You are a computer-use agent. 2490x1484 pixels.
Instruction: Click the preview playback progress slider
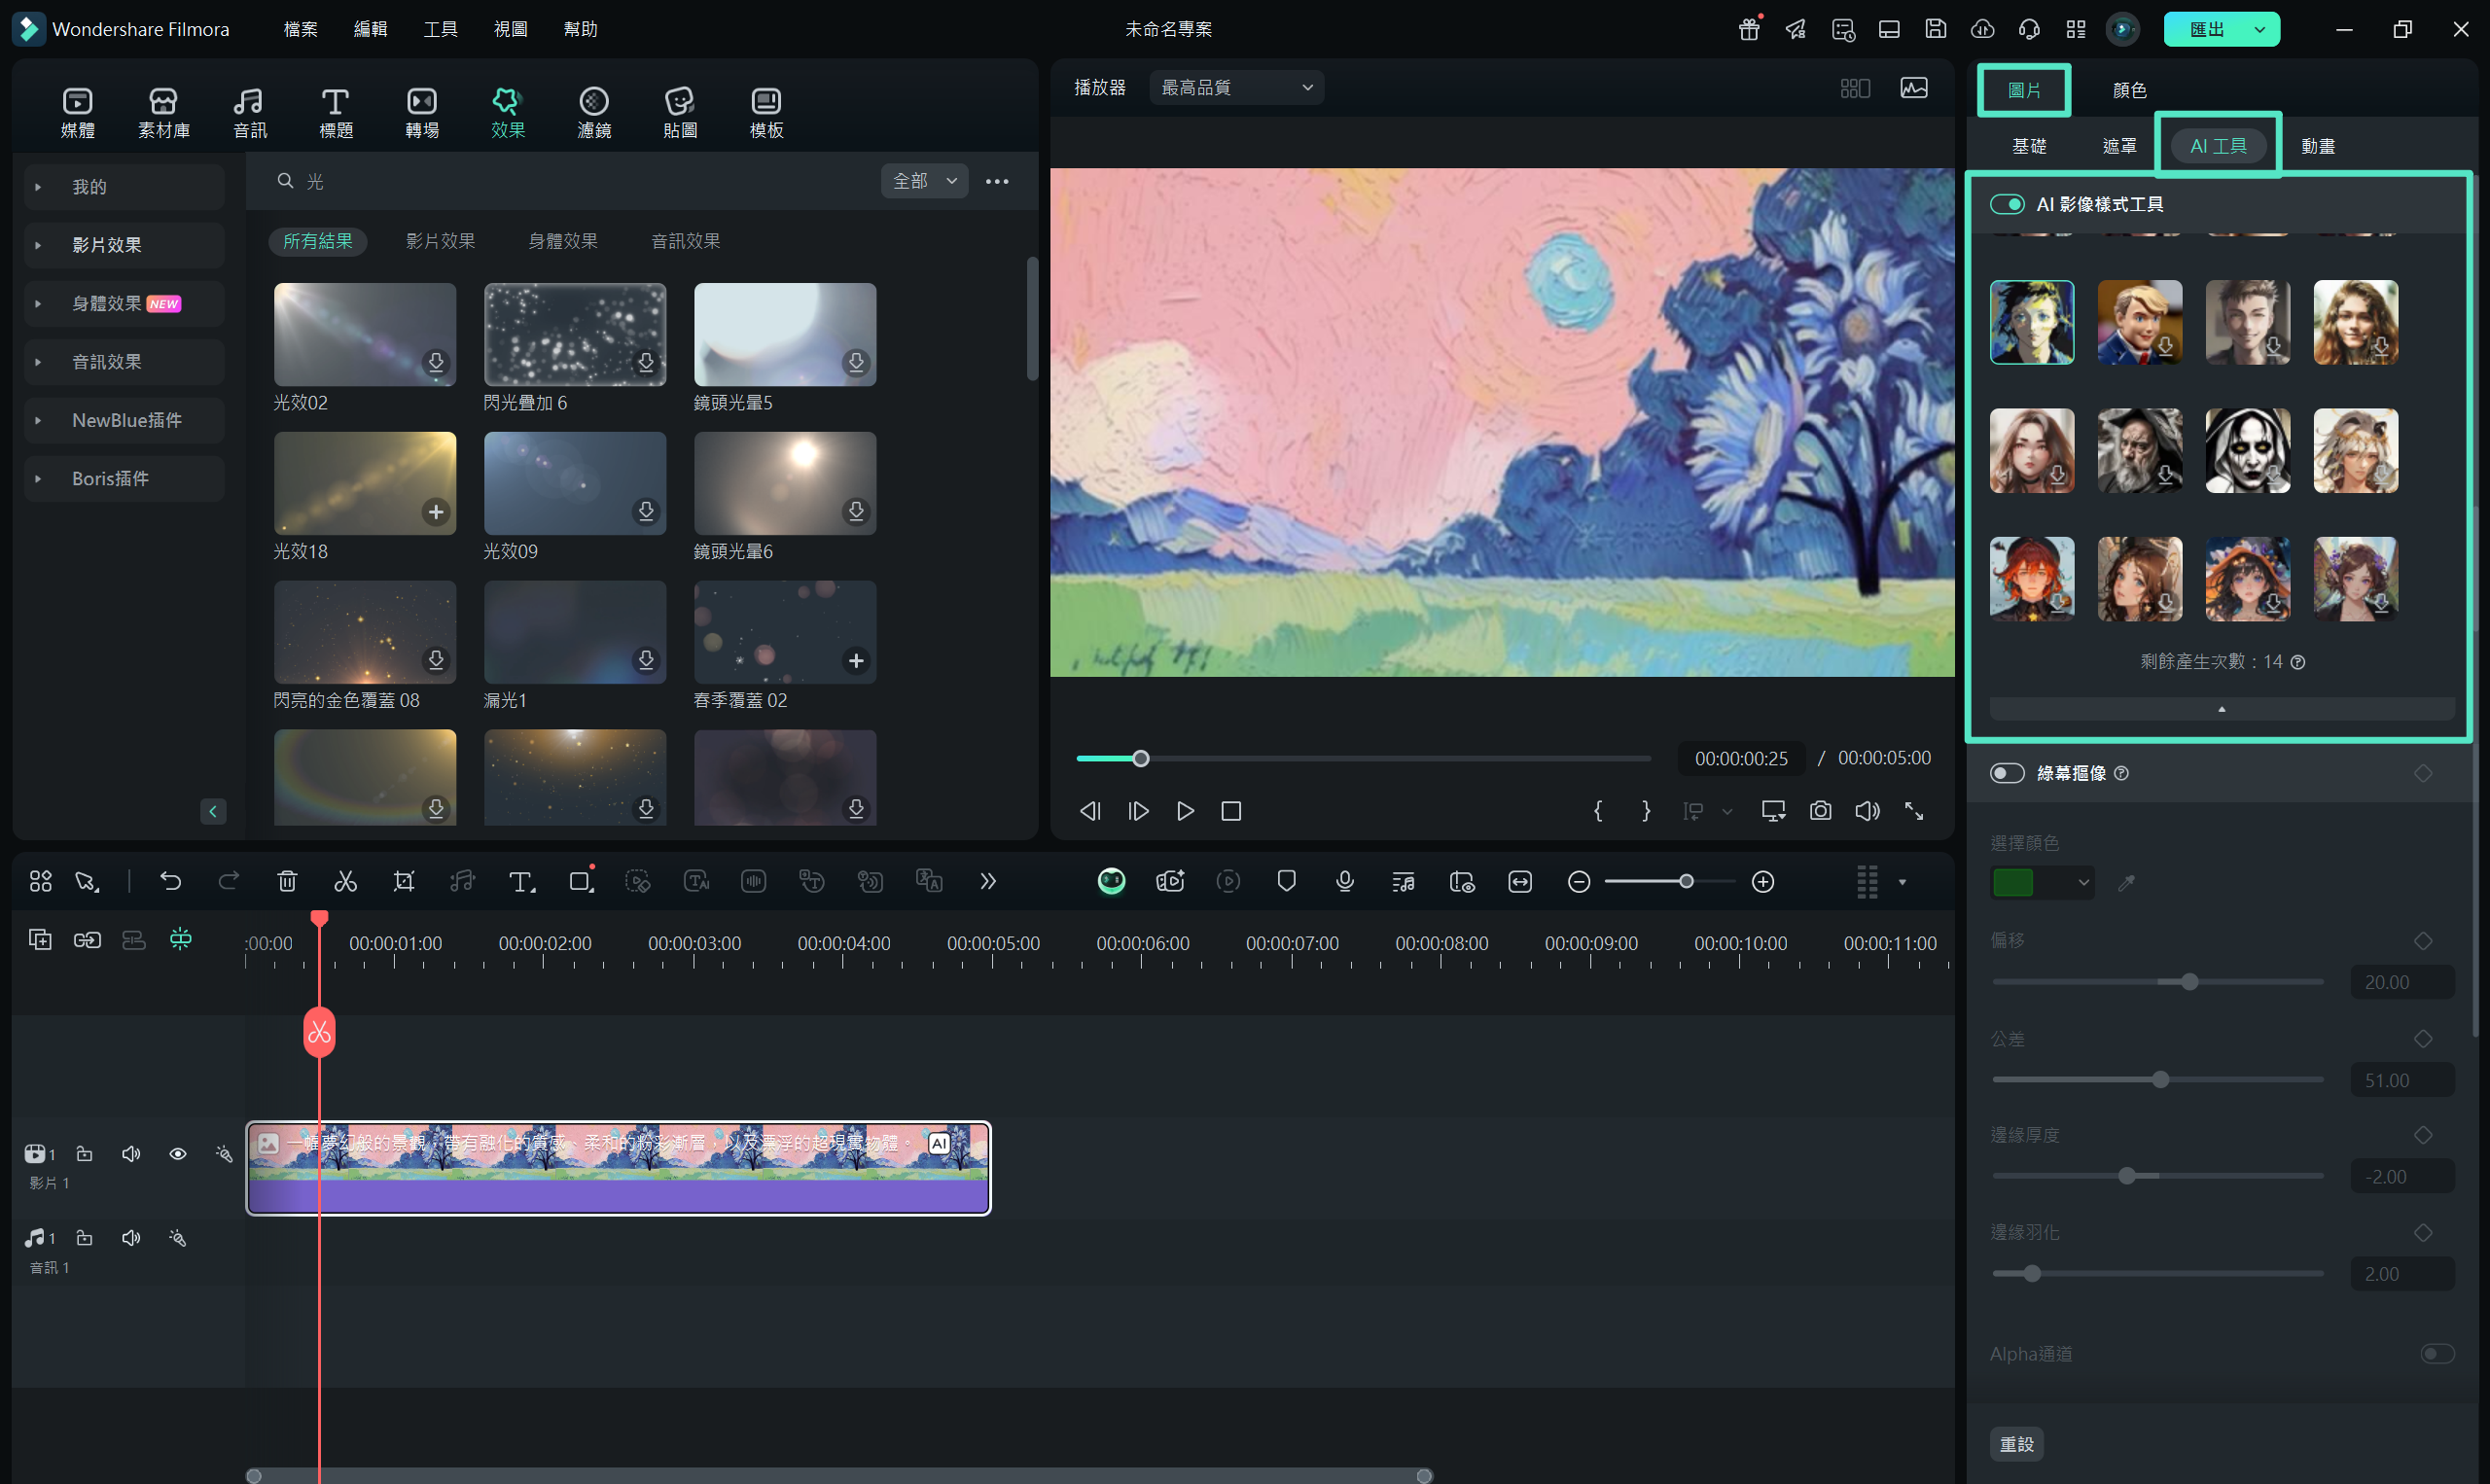click(1362, 758)
